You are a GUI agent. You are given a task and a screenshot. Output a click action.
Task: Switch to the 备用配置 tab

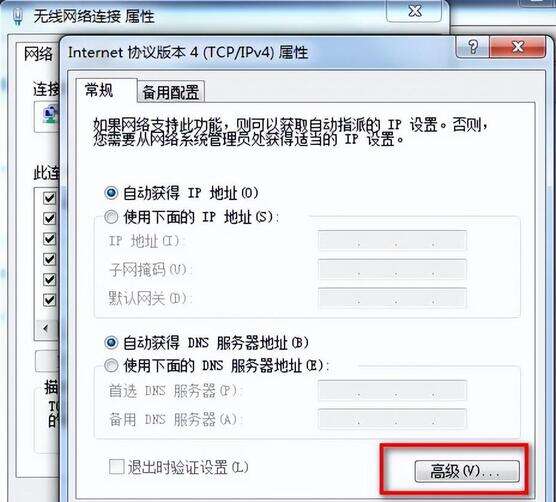coord(171,92)
